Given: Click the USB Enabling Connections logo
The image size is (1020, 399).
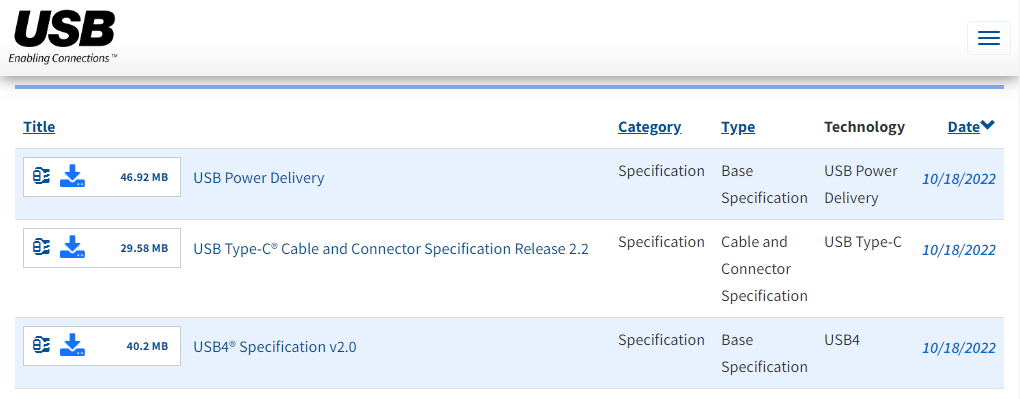Looking at the screenshot, I should (x=63, y=36).
